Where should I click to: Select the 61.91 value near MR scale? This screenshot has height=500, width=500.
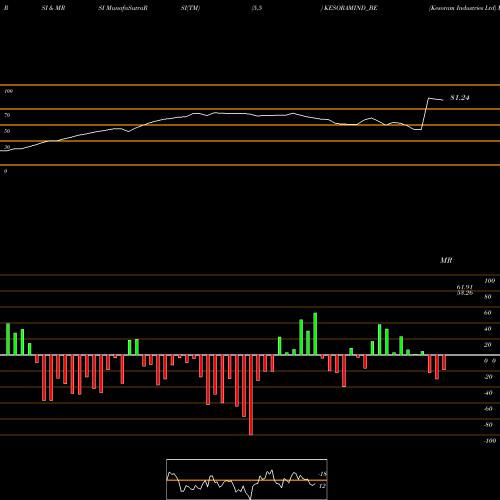coord(465,287)
